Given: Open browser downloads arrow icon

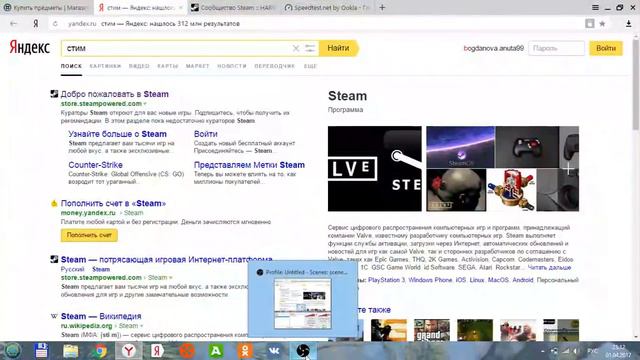Looking at the screenshot, I should [x=629, y=24].
